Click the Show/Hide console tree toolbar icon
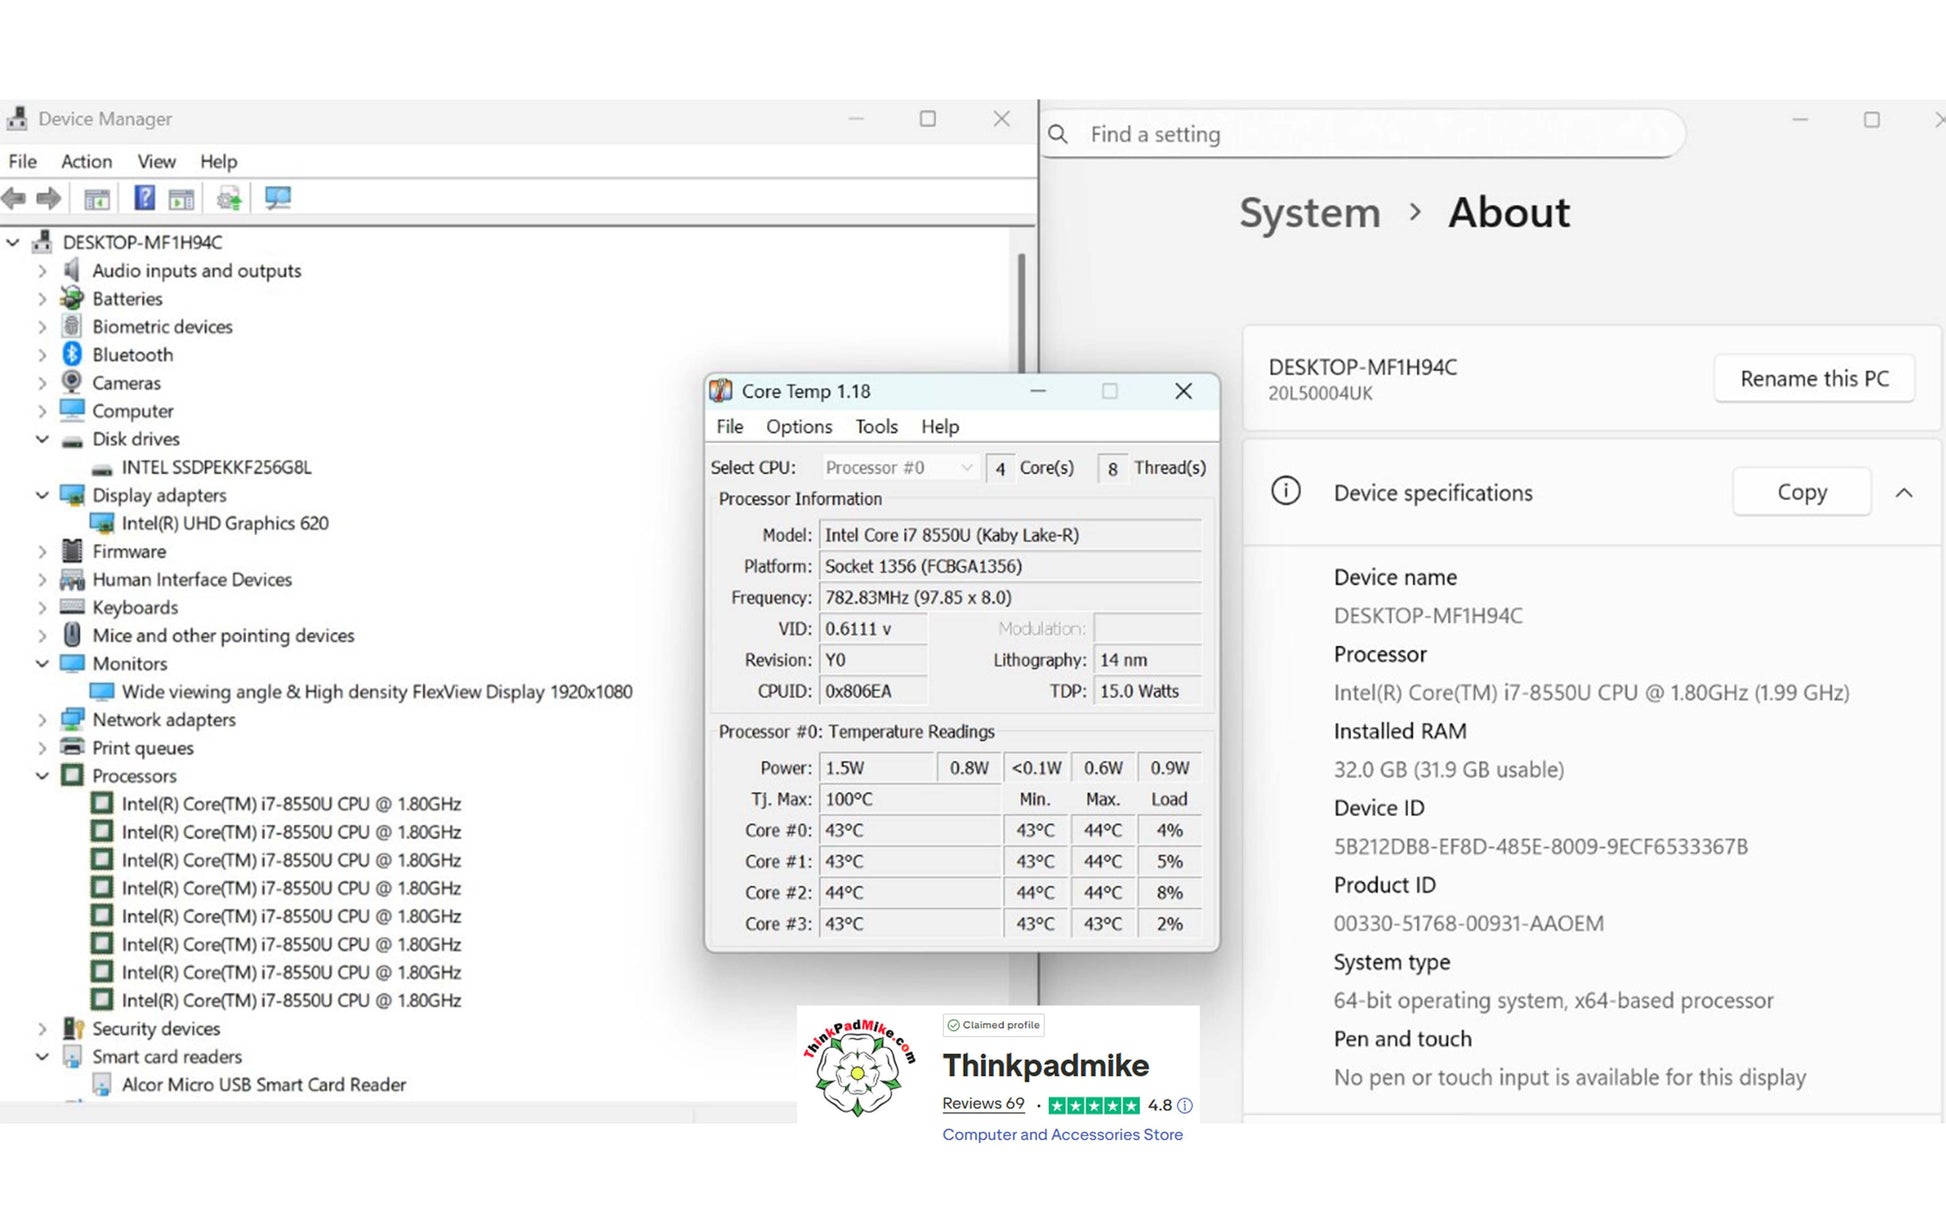 pyautogui.click(x=97, y=198)
